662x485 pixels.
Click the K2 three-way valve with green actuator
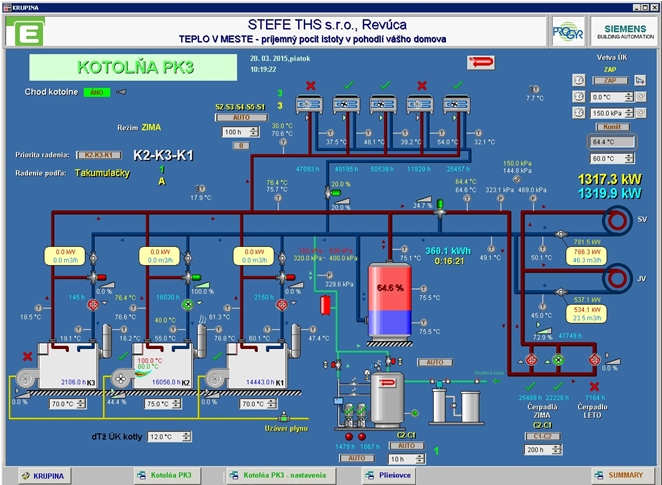coord(191,277)
